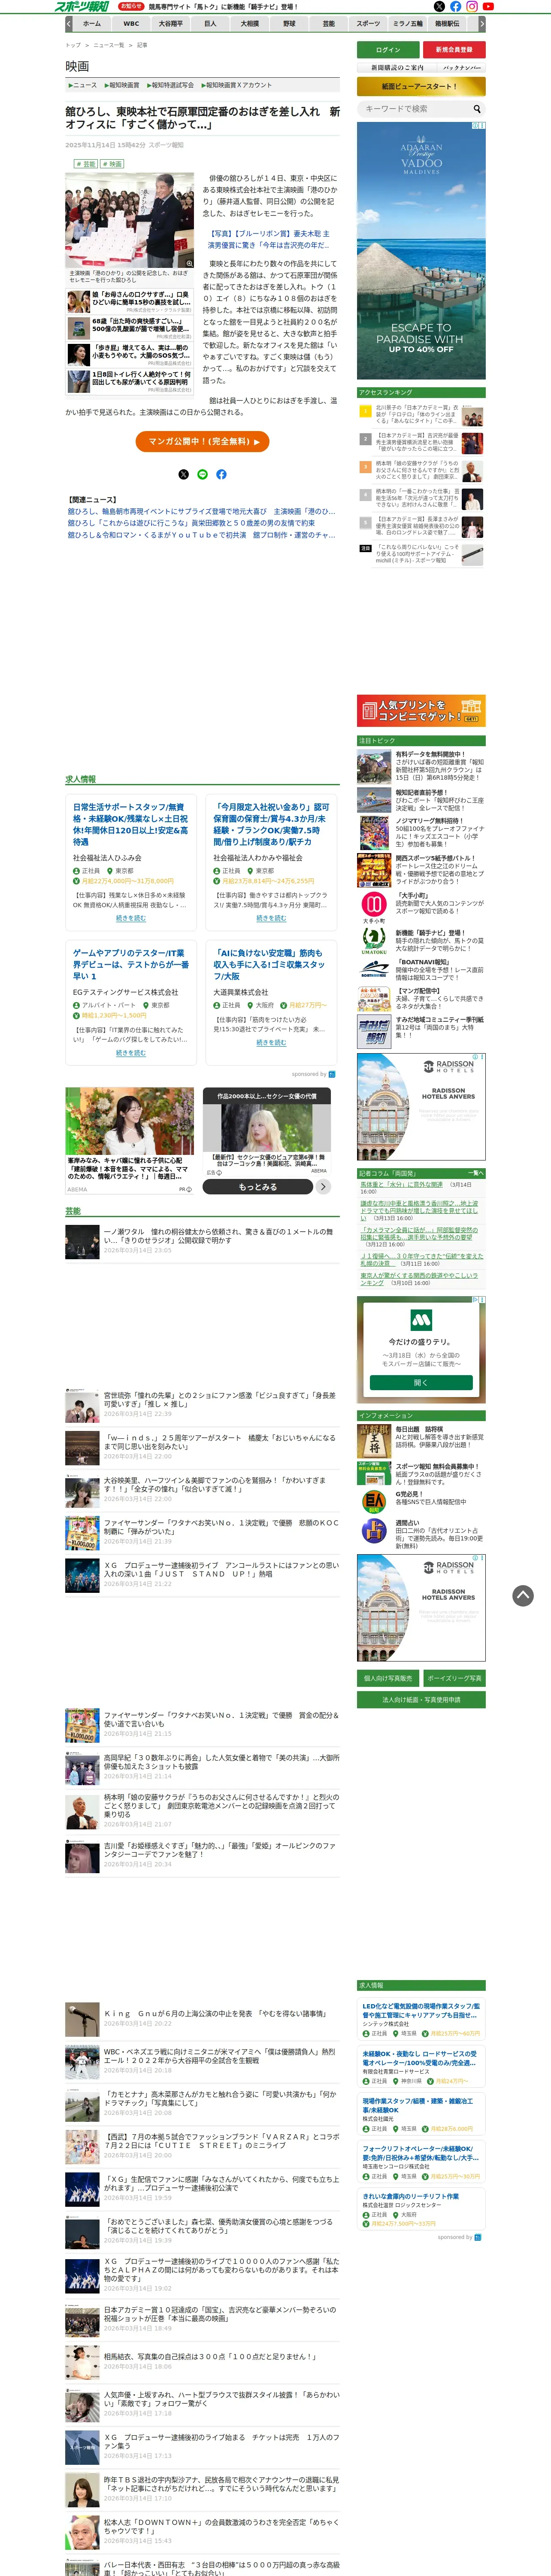
Task: Open the Instagram icon in the header
Action: tap(472, 6)
